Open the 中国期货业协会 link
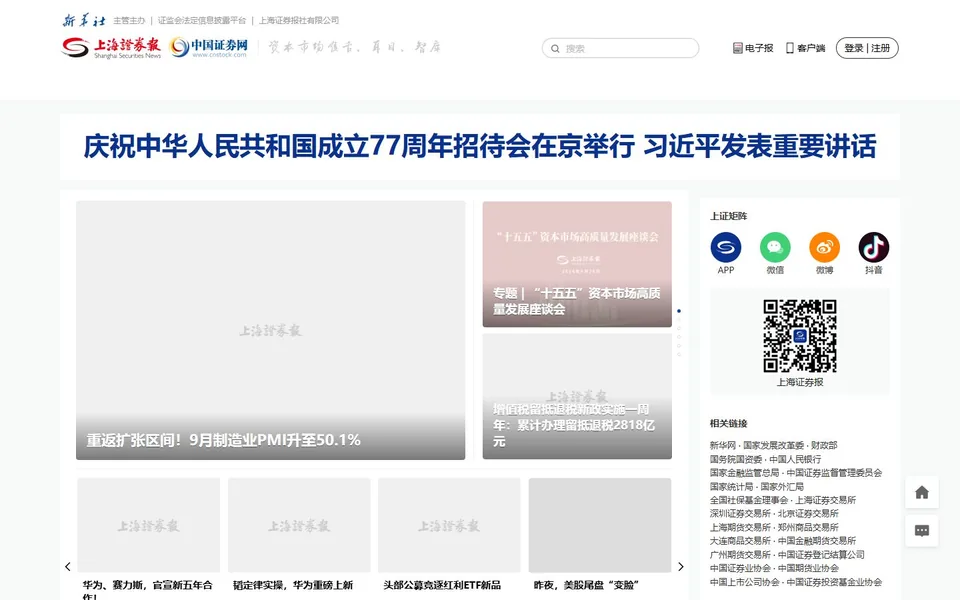 [x=808, y=568]
